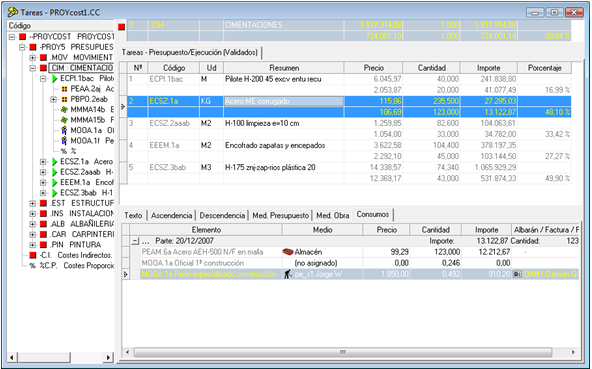Click the red square icon of .MOV MOVIMIENT
This screenshot has height=369, width=592.
click(x=43, y=57)
